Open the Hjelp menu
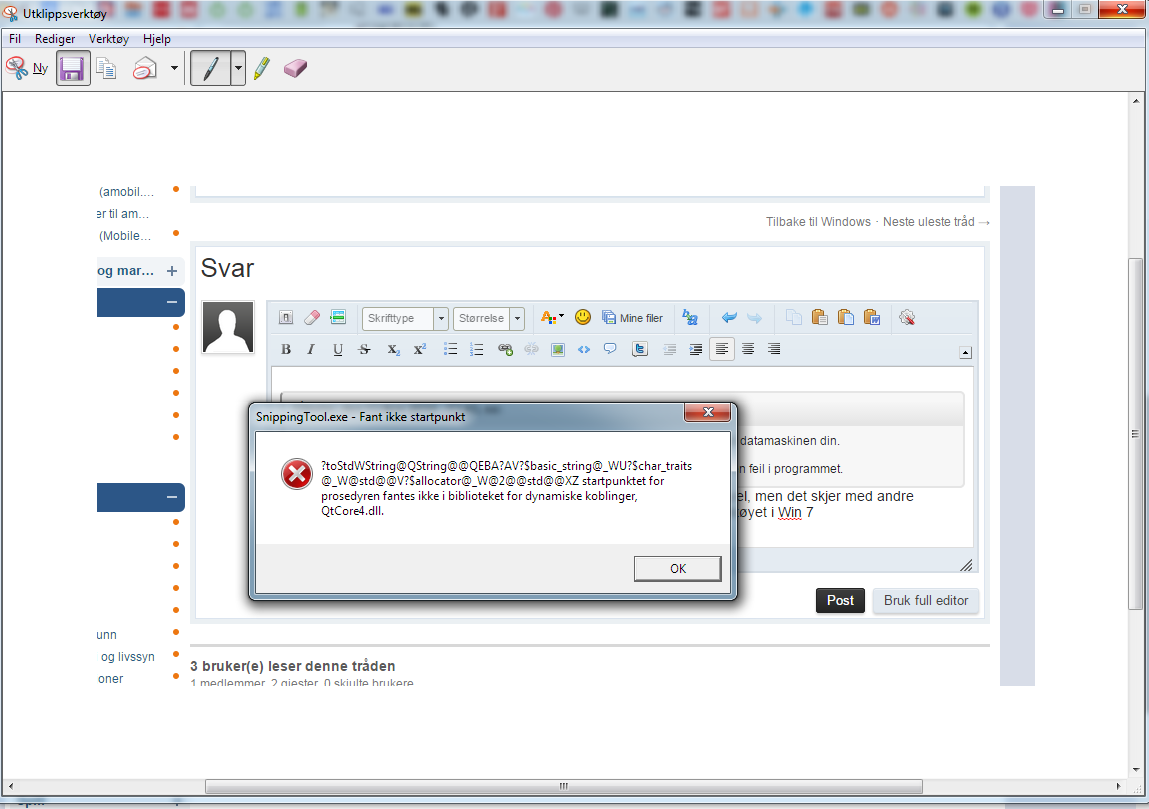Image resolution: width=1149 pixels, height=809 pixels. click(x=157, y=39)
